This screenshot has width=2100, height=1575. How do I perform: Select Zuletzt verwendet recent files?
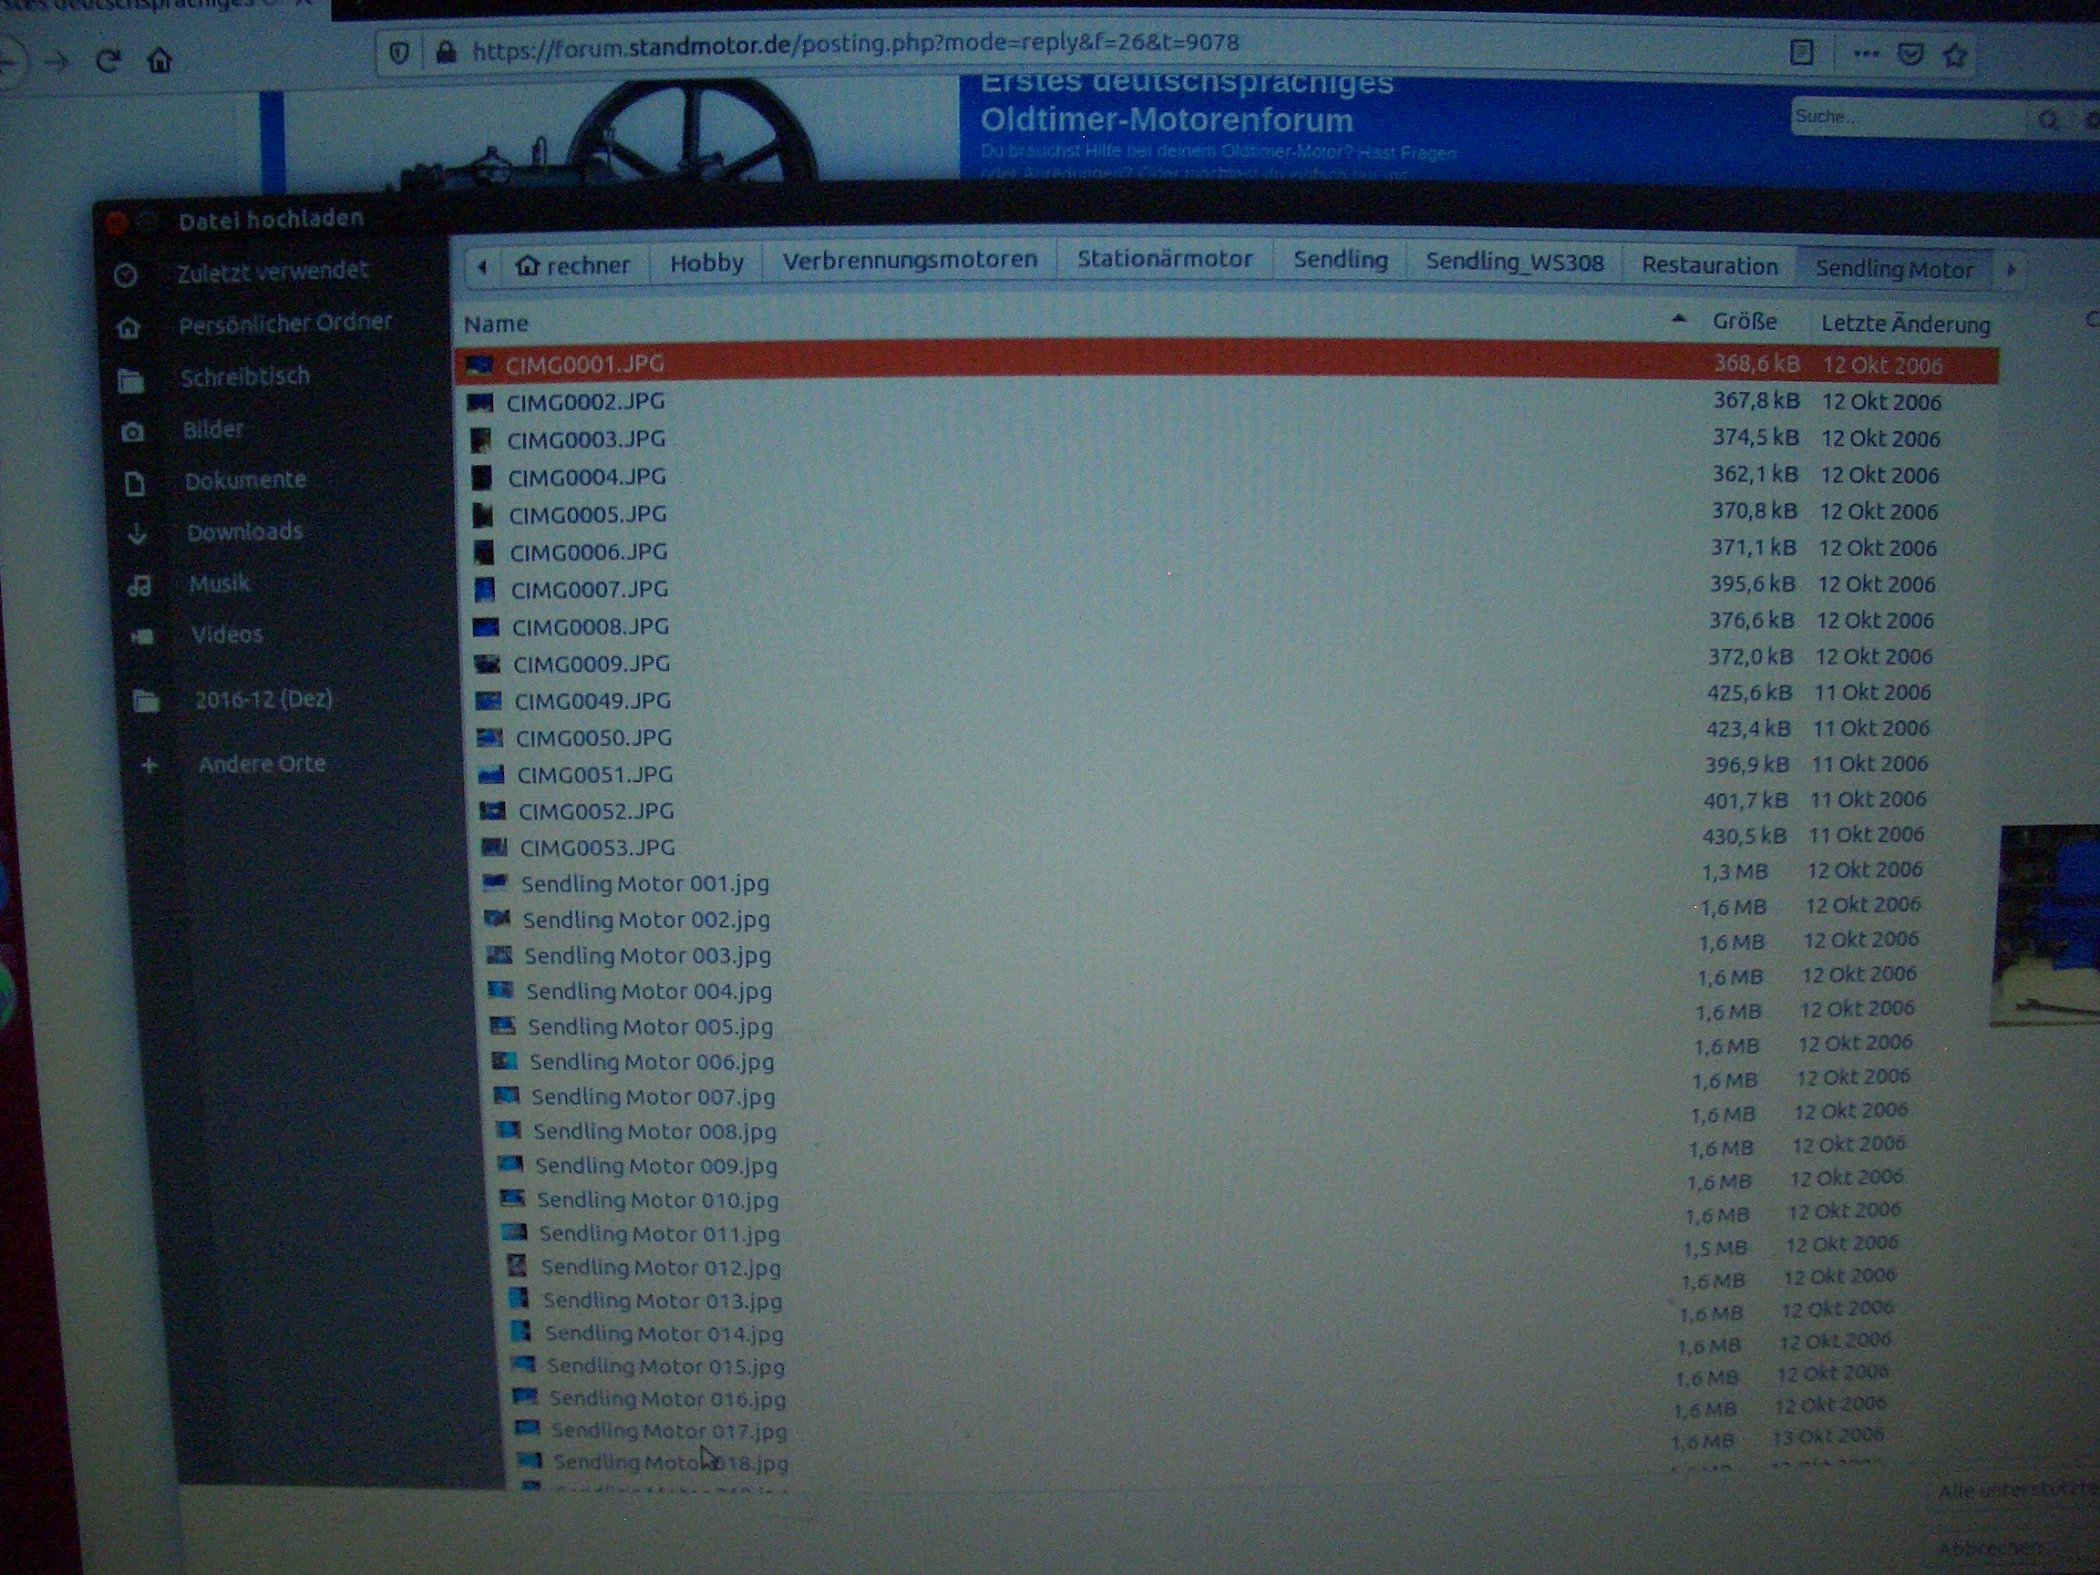click(272, 271)
